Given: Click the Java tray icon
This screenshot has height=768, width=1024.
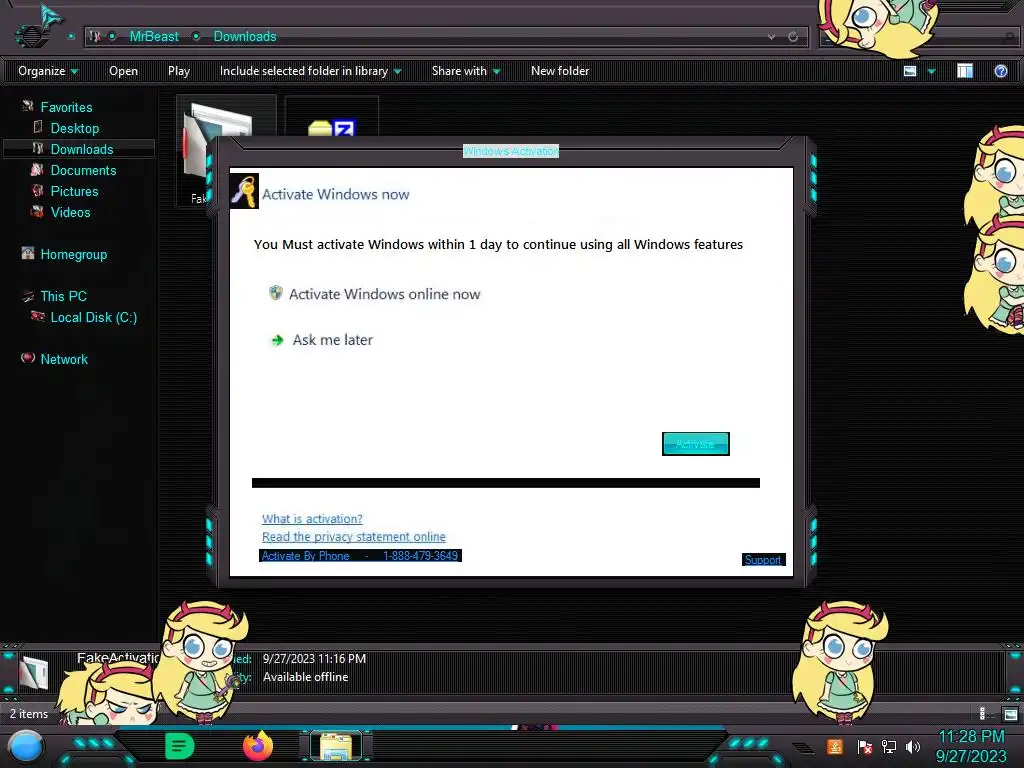Looking at the screenshot, I should click(x=835, y=746).
